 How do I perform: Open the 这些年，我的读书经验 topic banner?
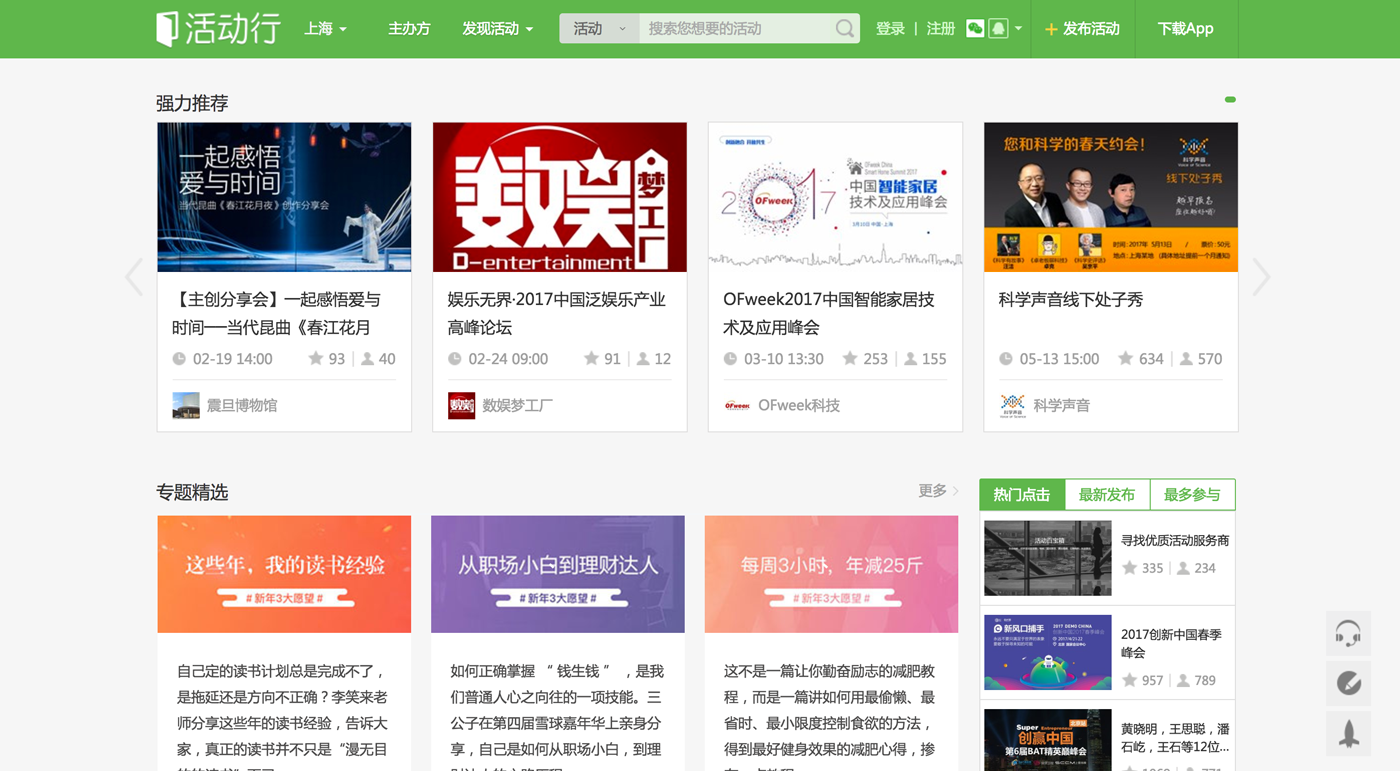284,574
